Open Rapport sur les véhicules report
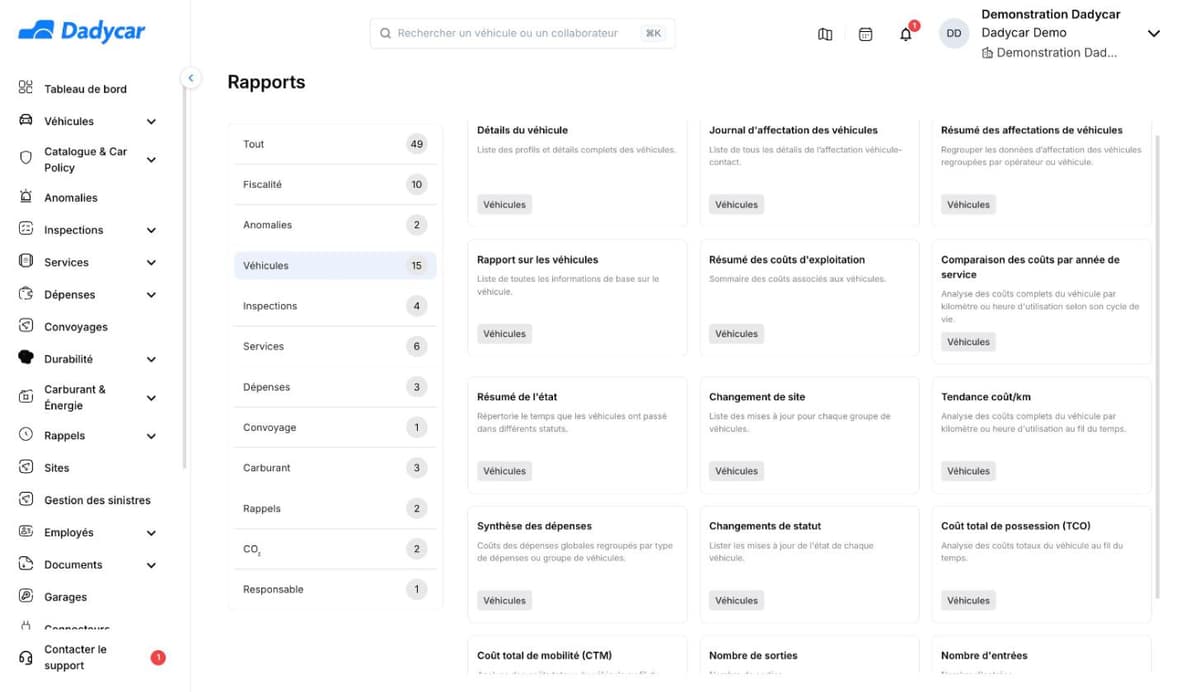1200x692 pixels. point(577,298)
